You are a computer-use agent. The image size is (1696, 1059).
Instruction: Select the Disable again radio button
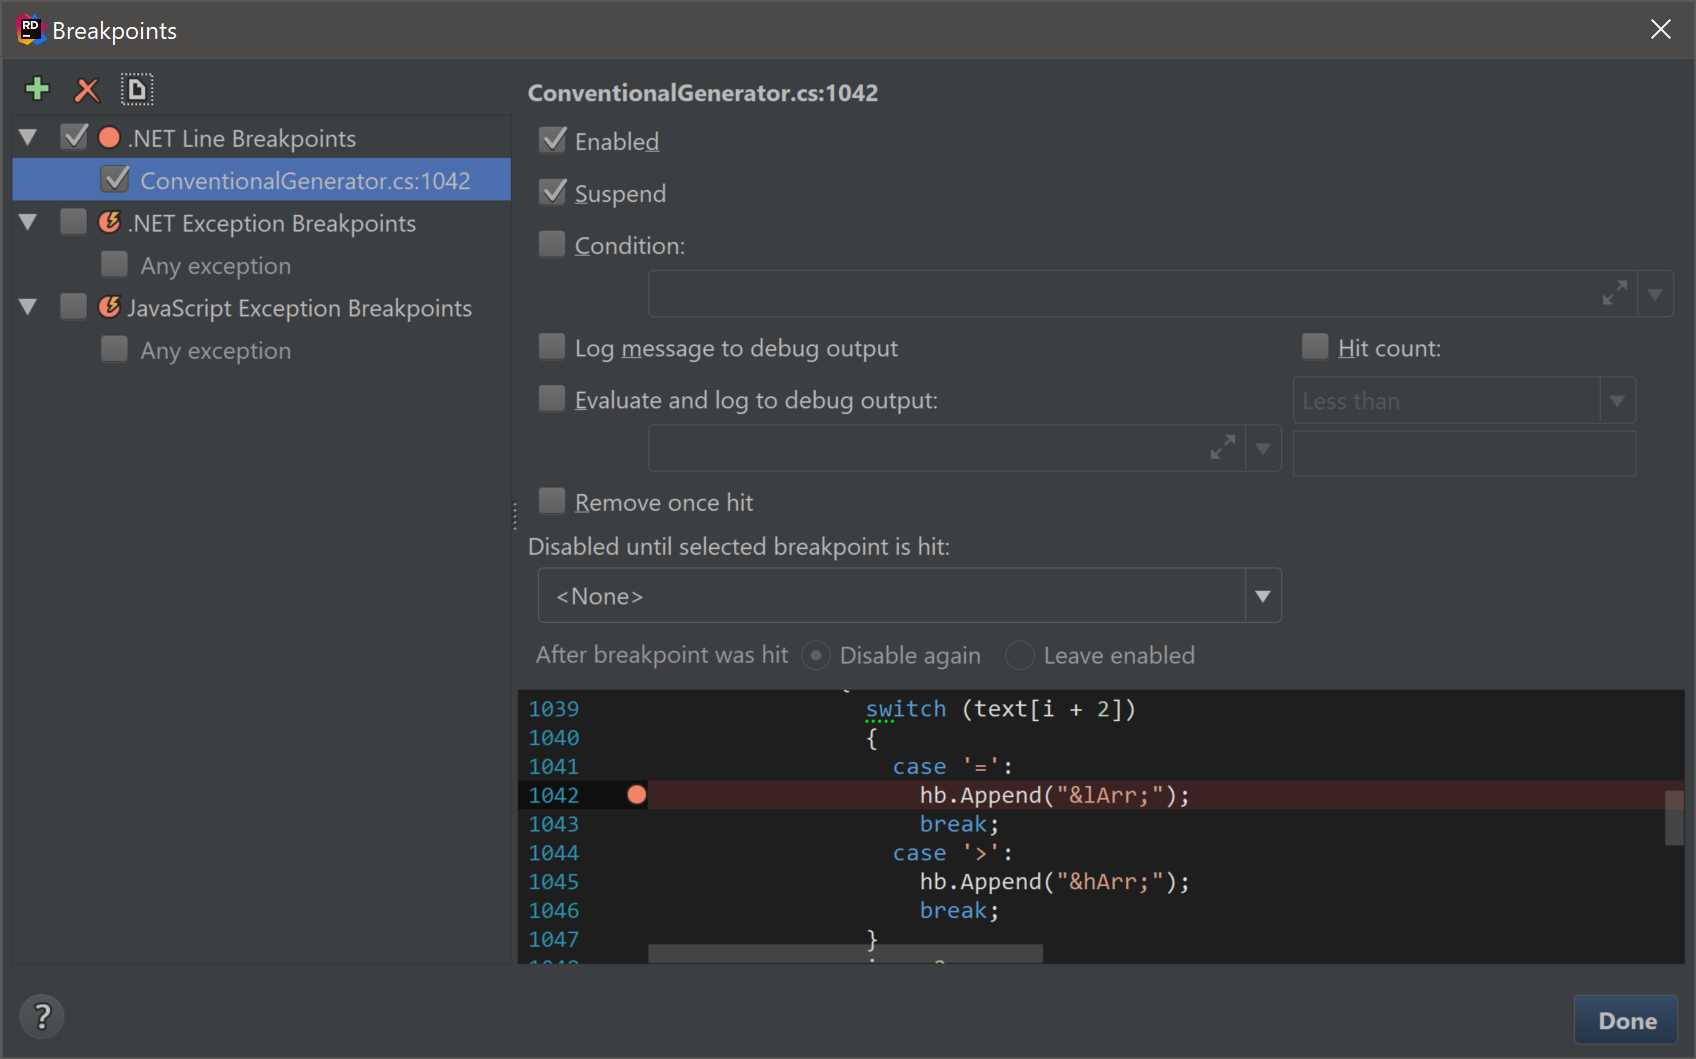pyautogui.click(x=816, y=655)
